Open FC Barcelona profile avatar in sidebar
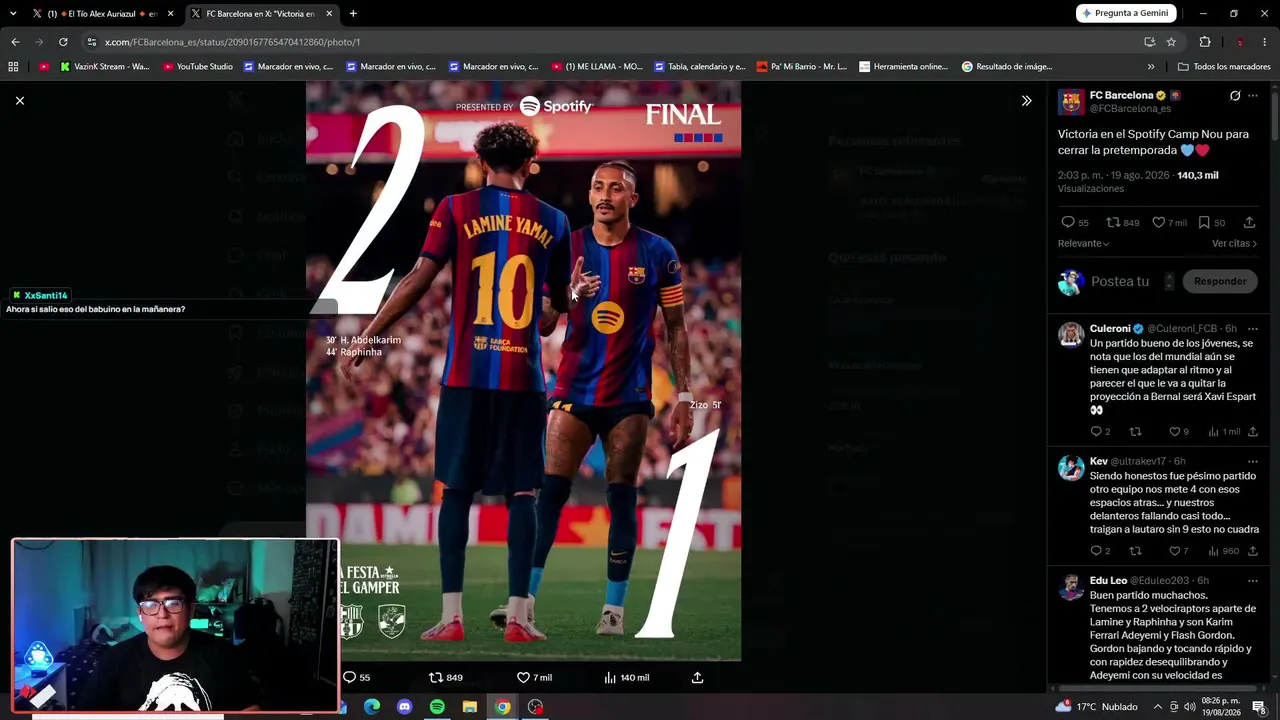Screen dimensions: 1280x720 click(x=1071, y=101)
